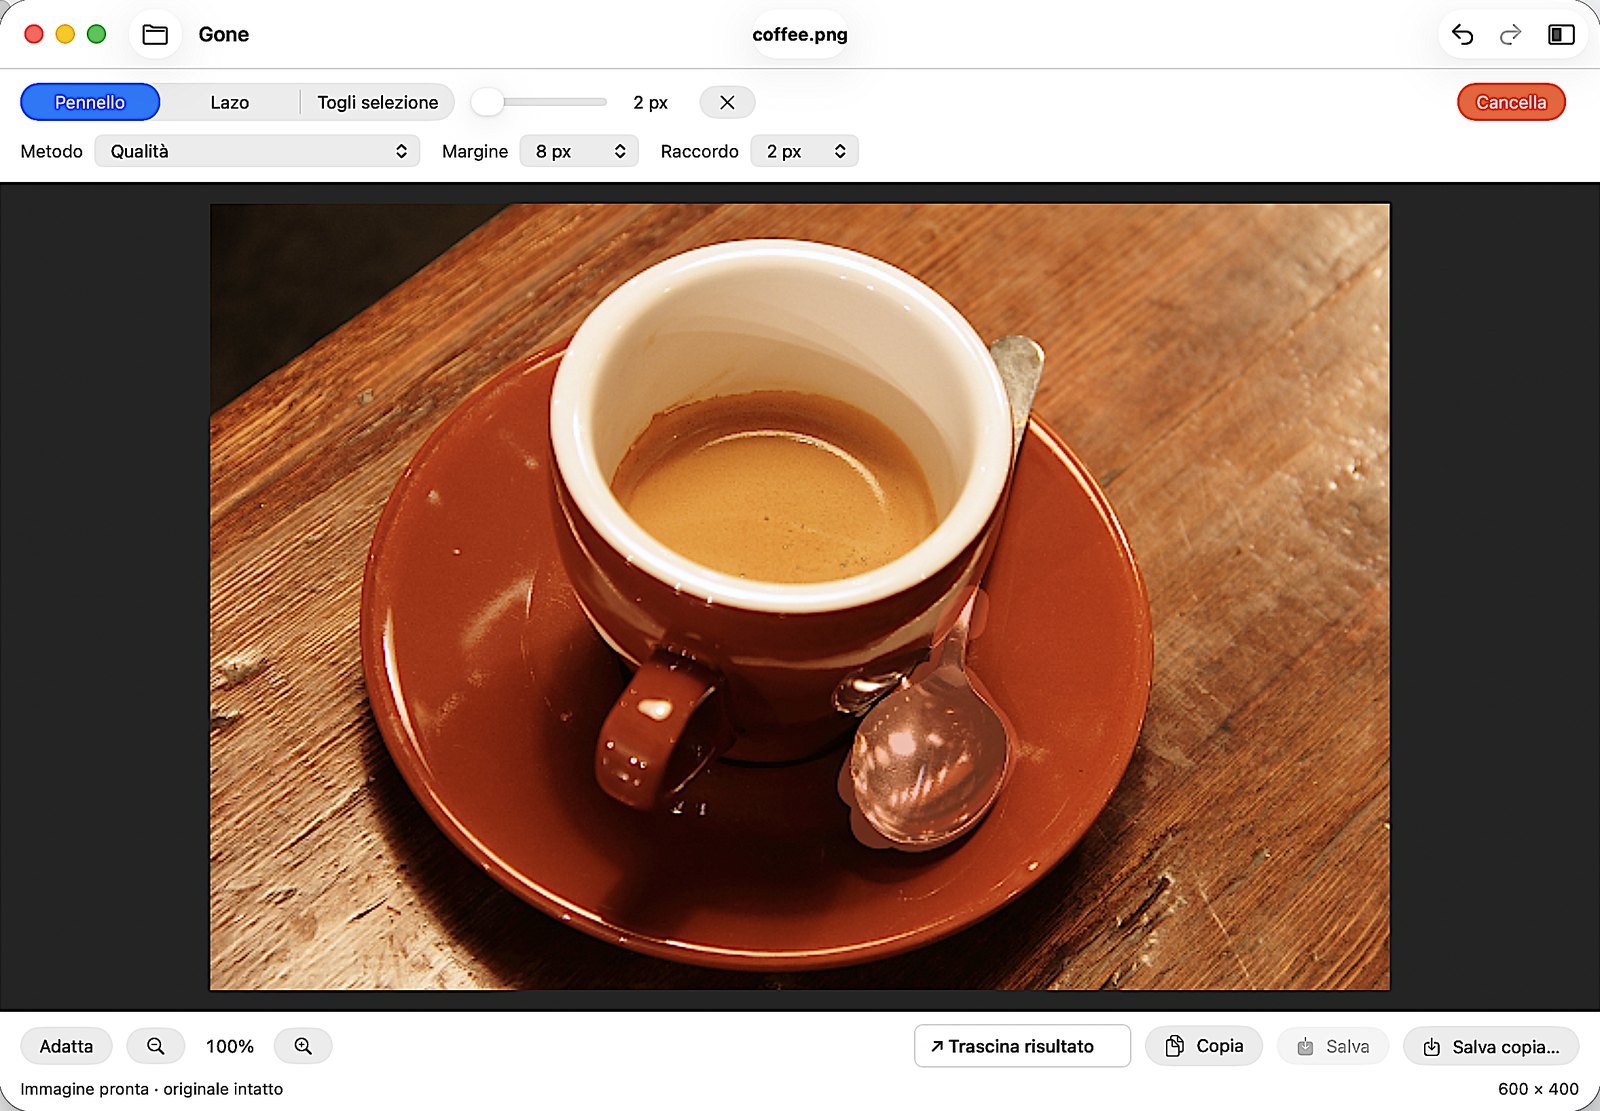Click the Immagine pronta status text
The width and height of the screenshot is (1600, 1111).
(151, 1089)
